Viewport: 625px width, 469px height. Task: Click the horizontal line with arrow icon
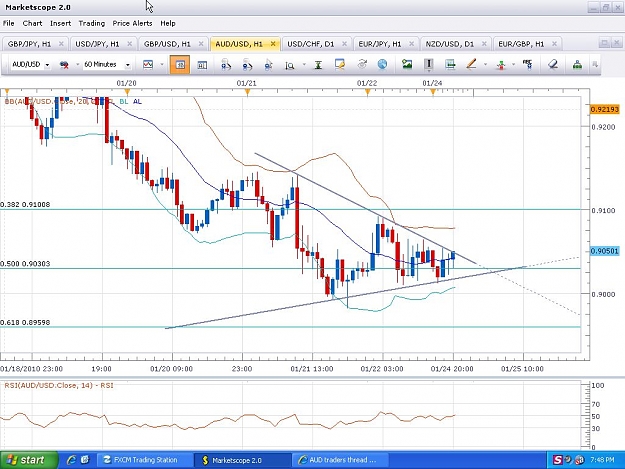(450, 65)
